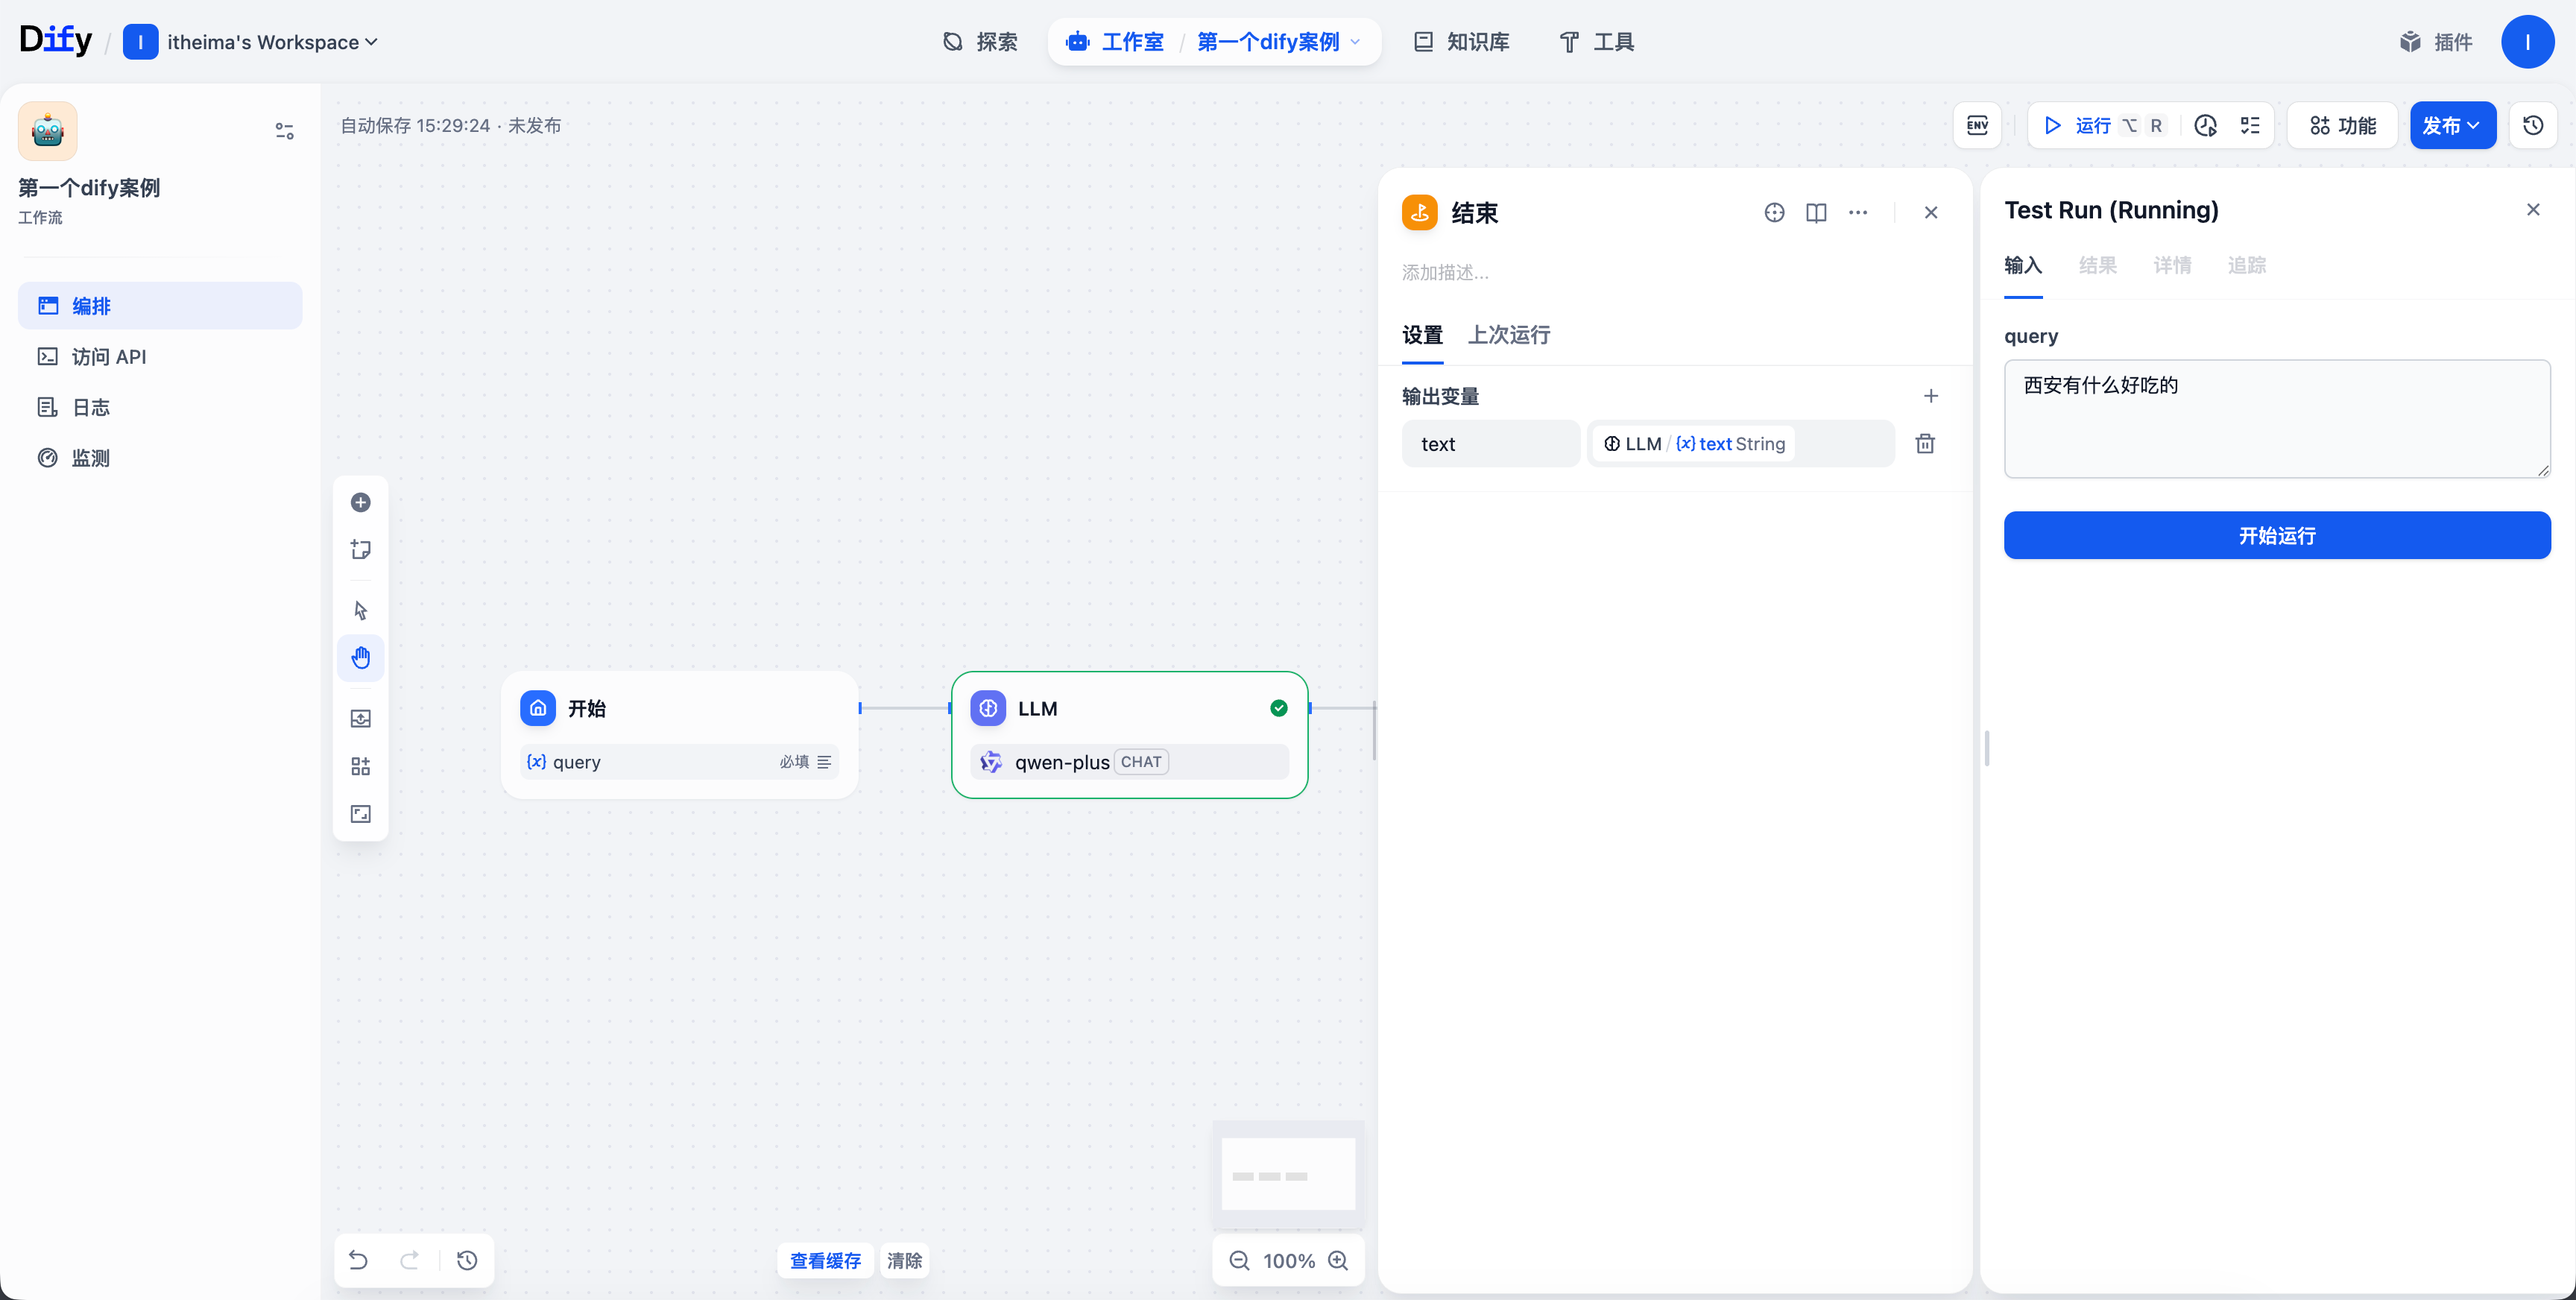Delete the text output variable
The width and height of the screenshot is (2576, 1300).
(1925, 444)
